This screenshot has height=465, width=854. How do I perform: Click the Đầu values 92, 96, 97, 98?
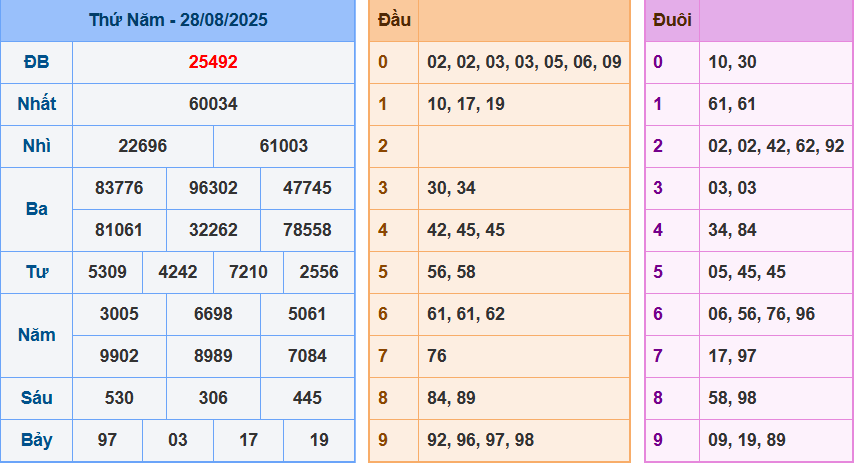tap(480, 440)
